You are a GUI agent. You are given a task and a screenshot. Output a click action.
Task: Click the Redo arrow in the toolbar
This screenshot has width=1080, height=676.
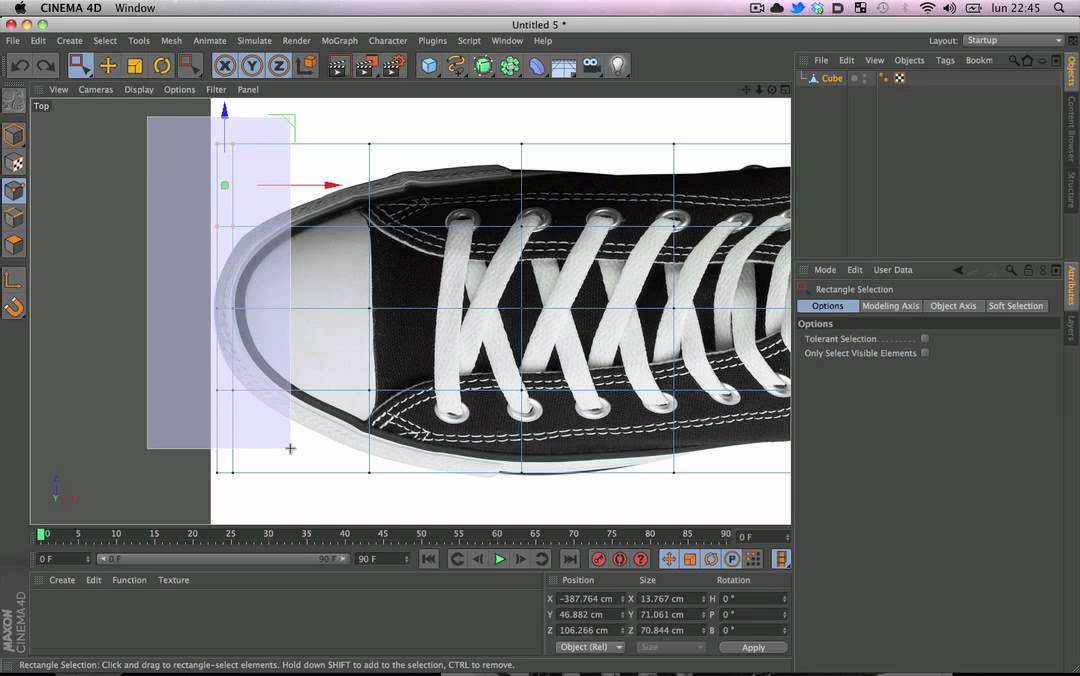tap(46, 66)
